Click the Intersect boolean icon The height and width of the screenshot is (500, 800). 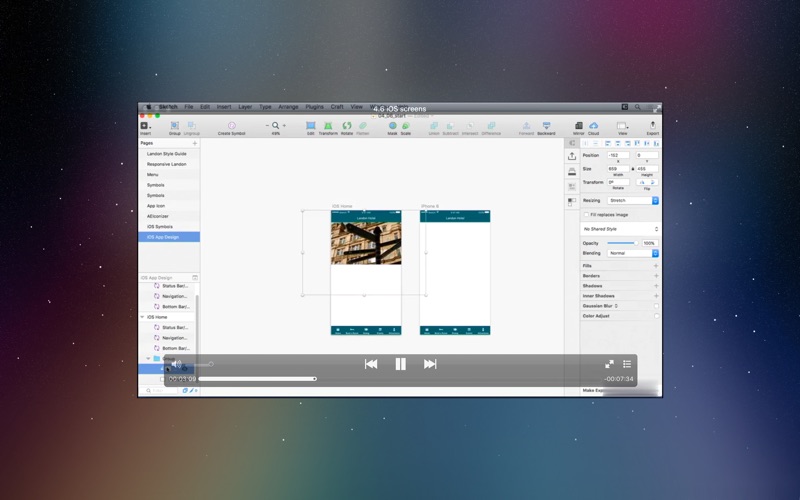[470, 128]
